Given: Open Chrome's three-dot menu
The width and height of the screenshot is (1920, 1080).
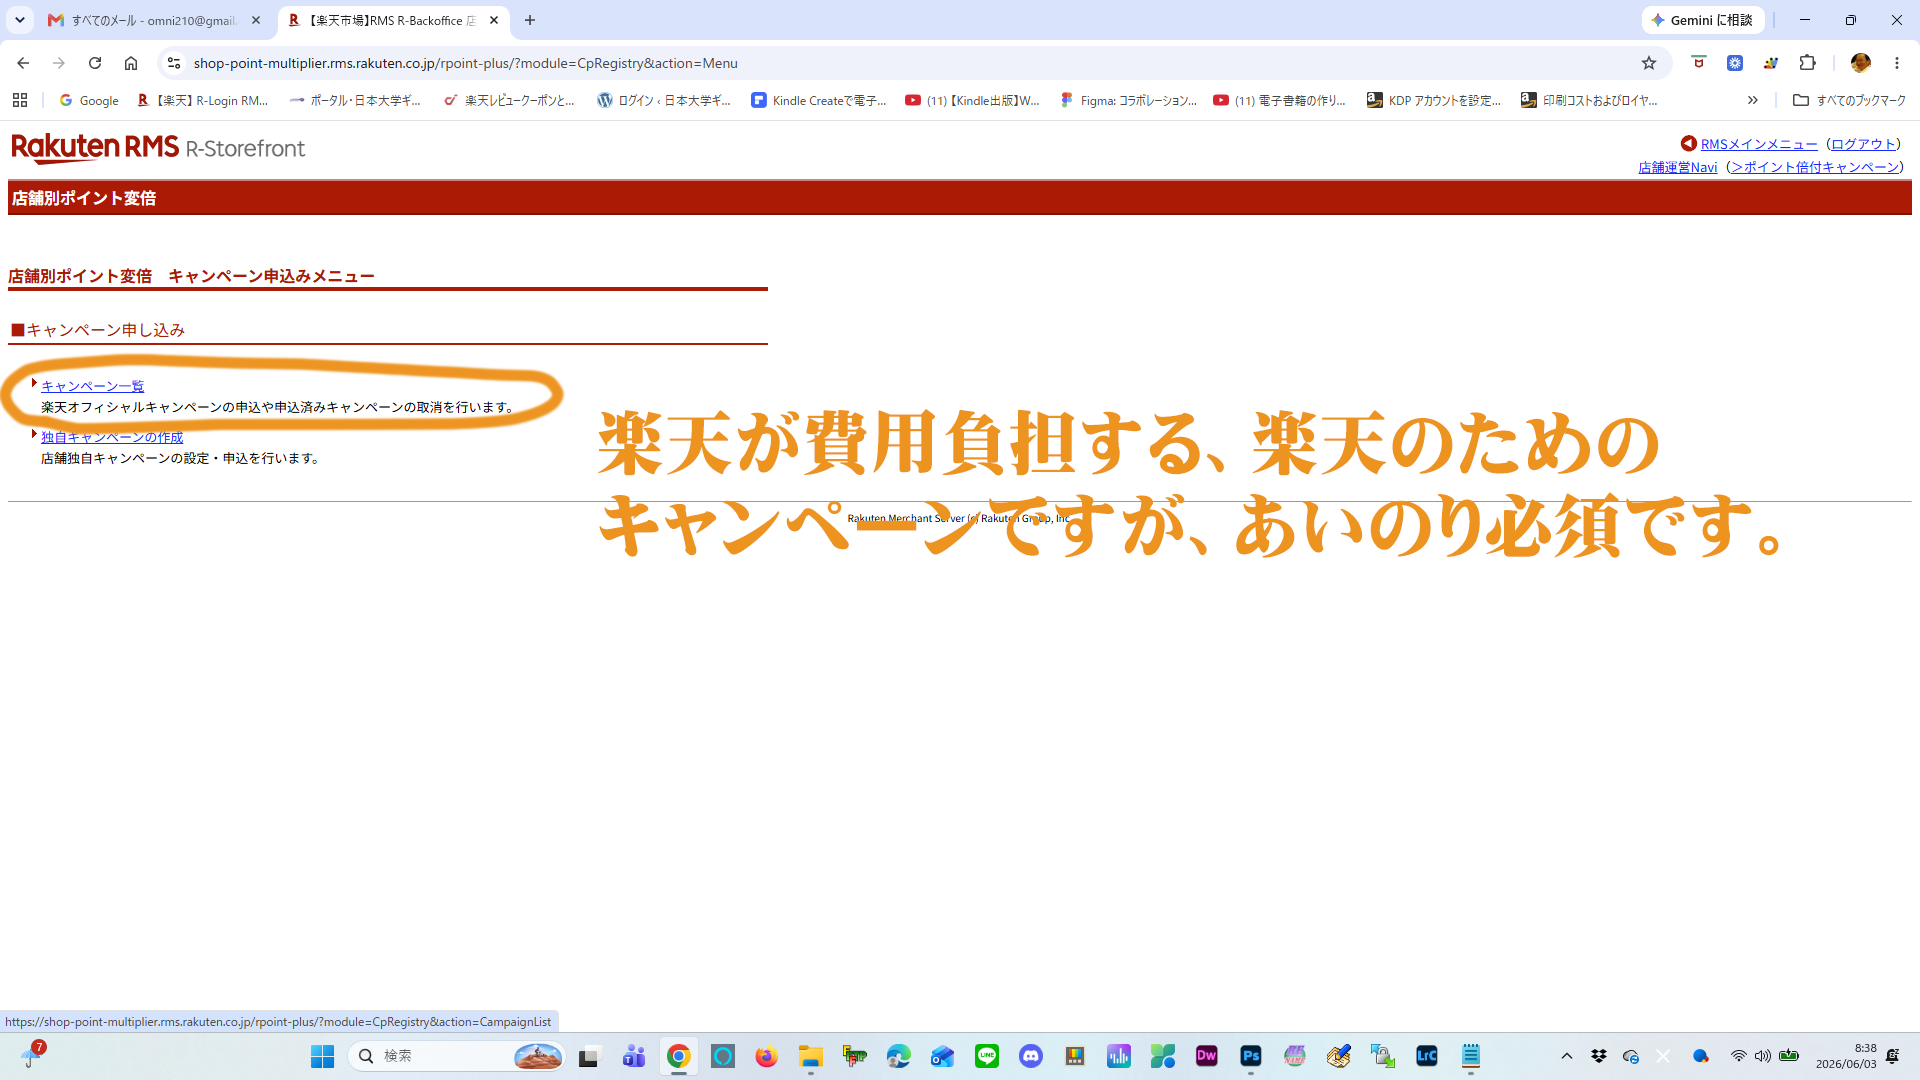Looking at the screenshot, I should point(1897,63).
